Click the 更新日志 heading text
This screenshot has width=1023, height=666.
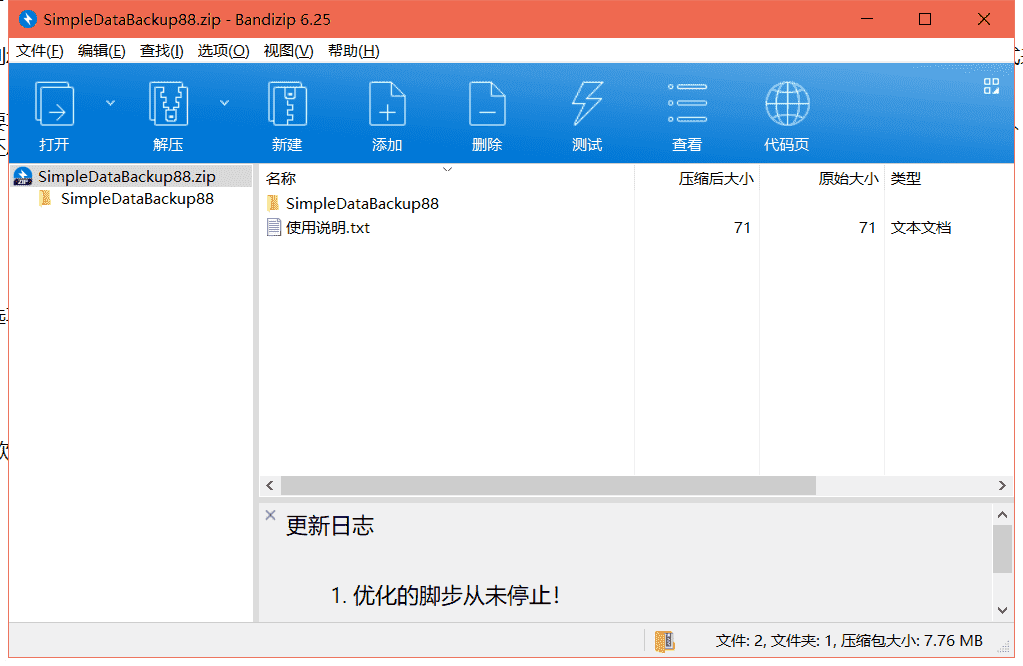coord(329,526)
